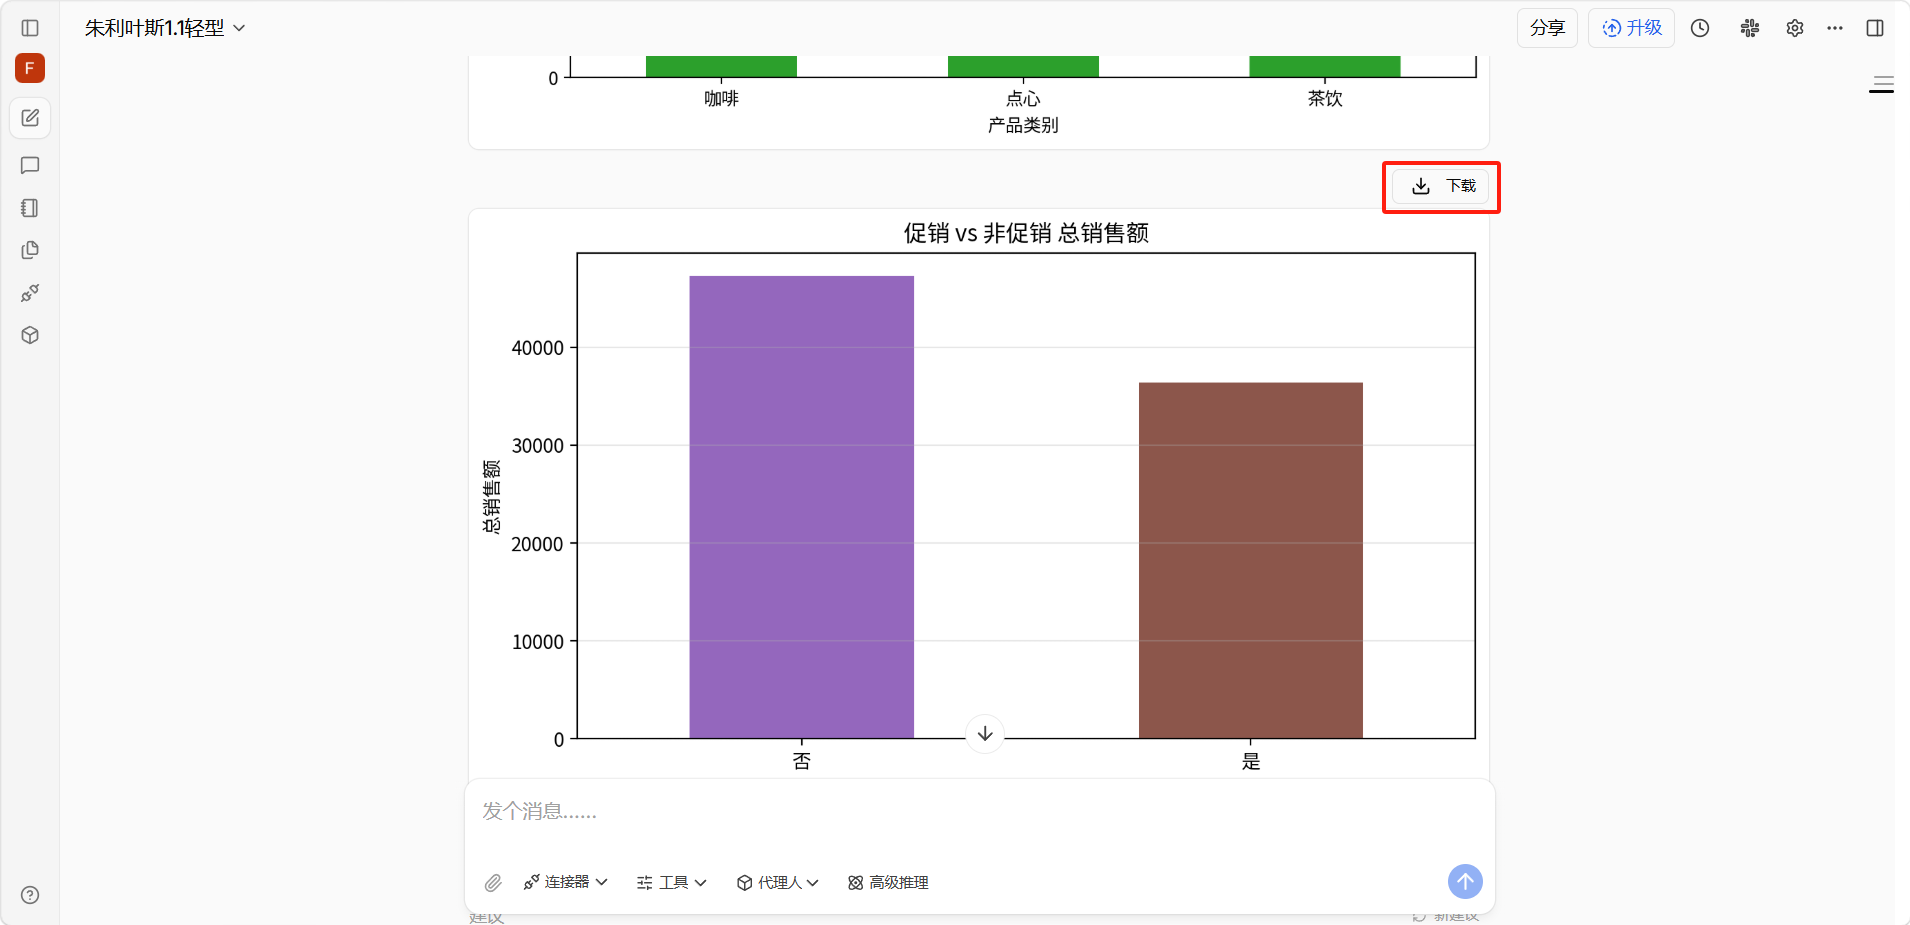
Task: Click the 分享 share button
Action: pos(1547,28)
